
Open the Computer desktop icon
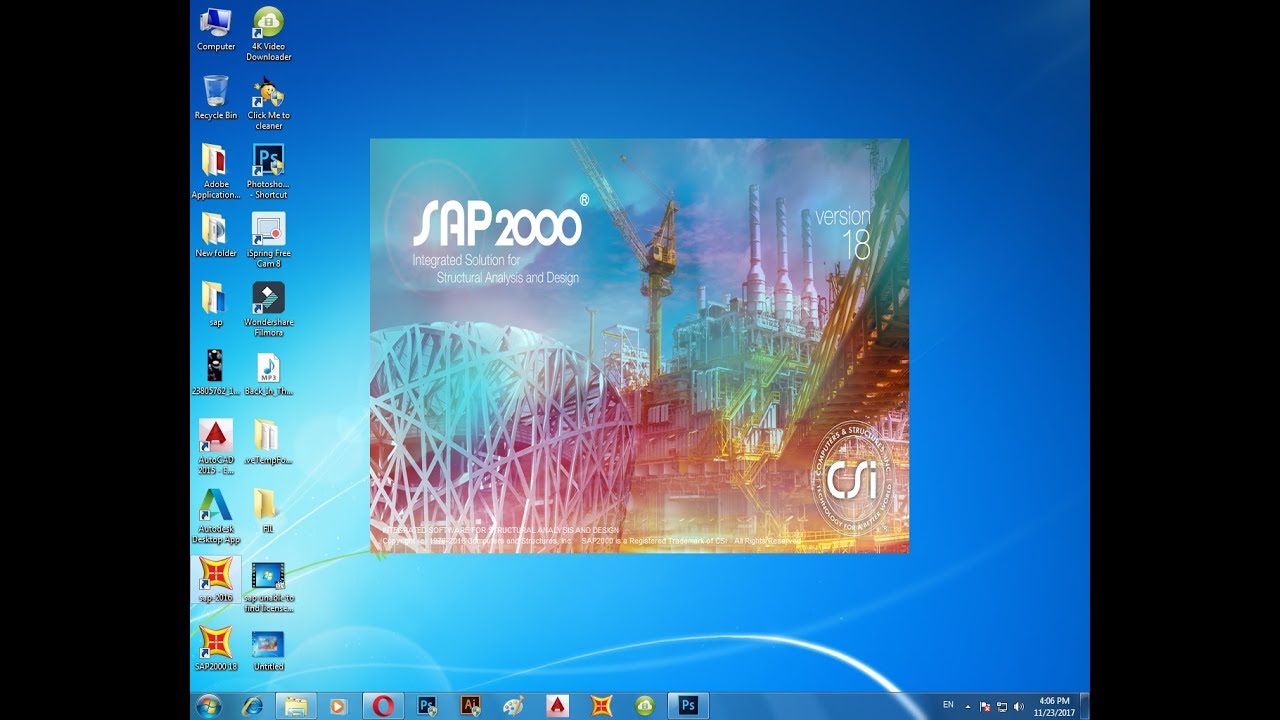tap(216, 29)
